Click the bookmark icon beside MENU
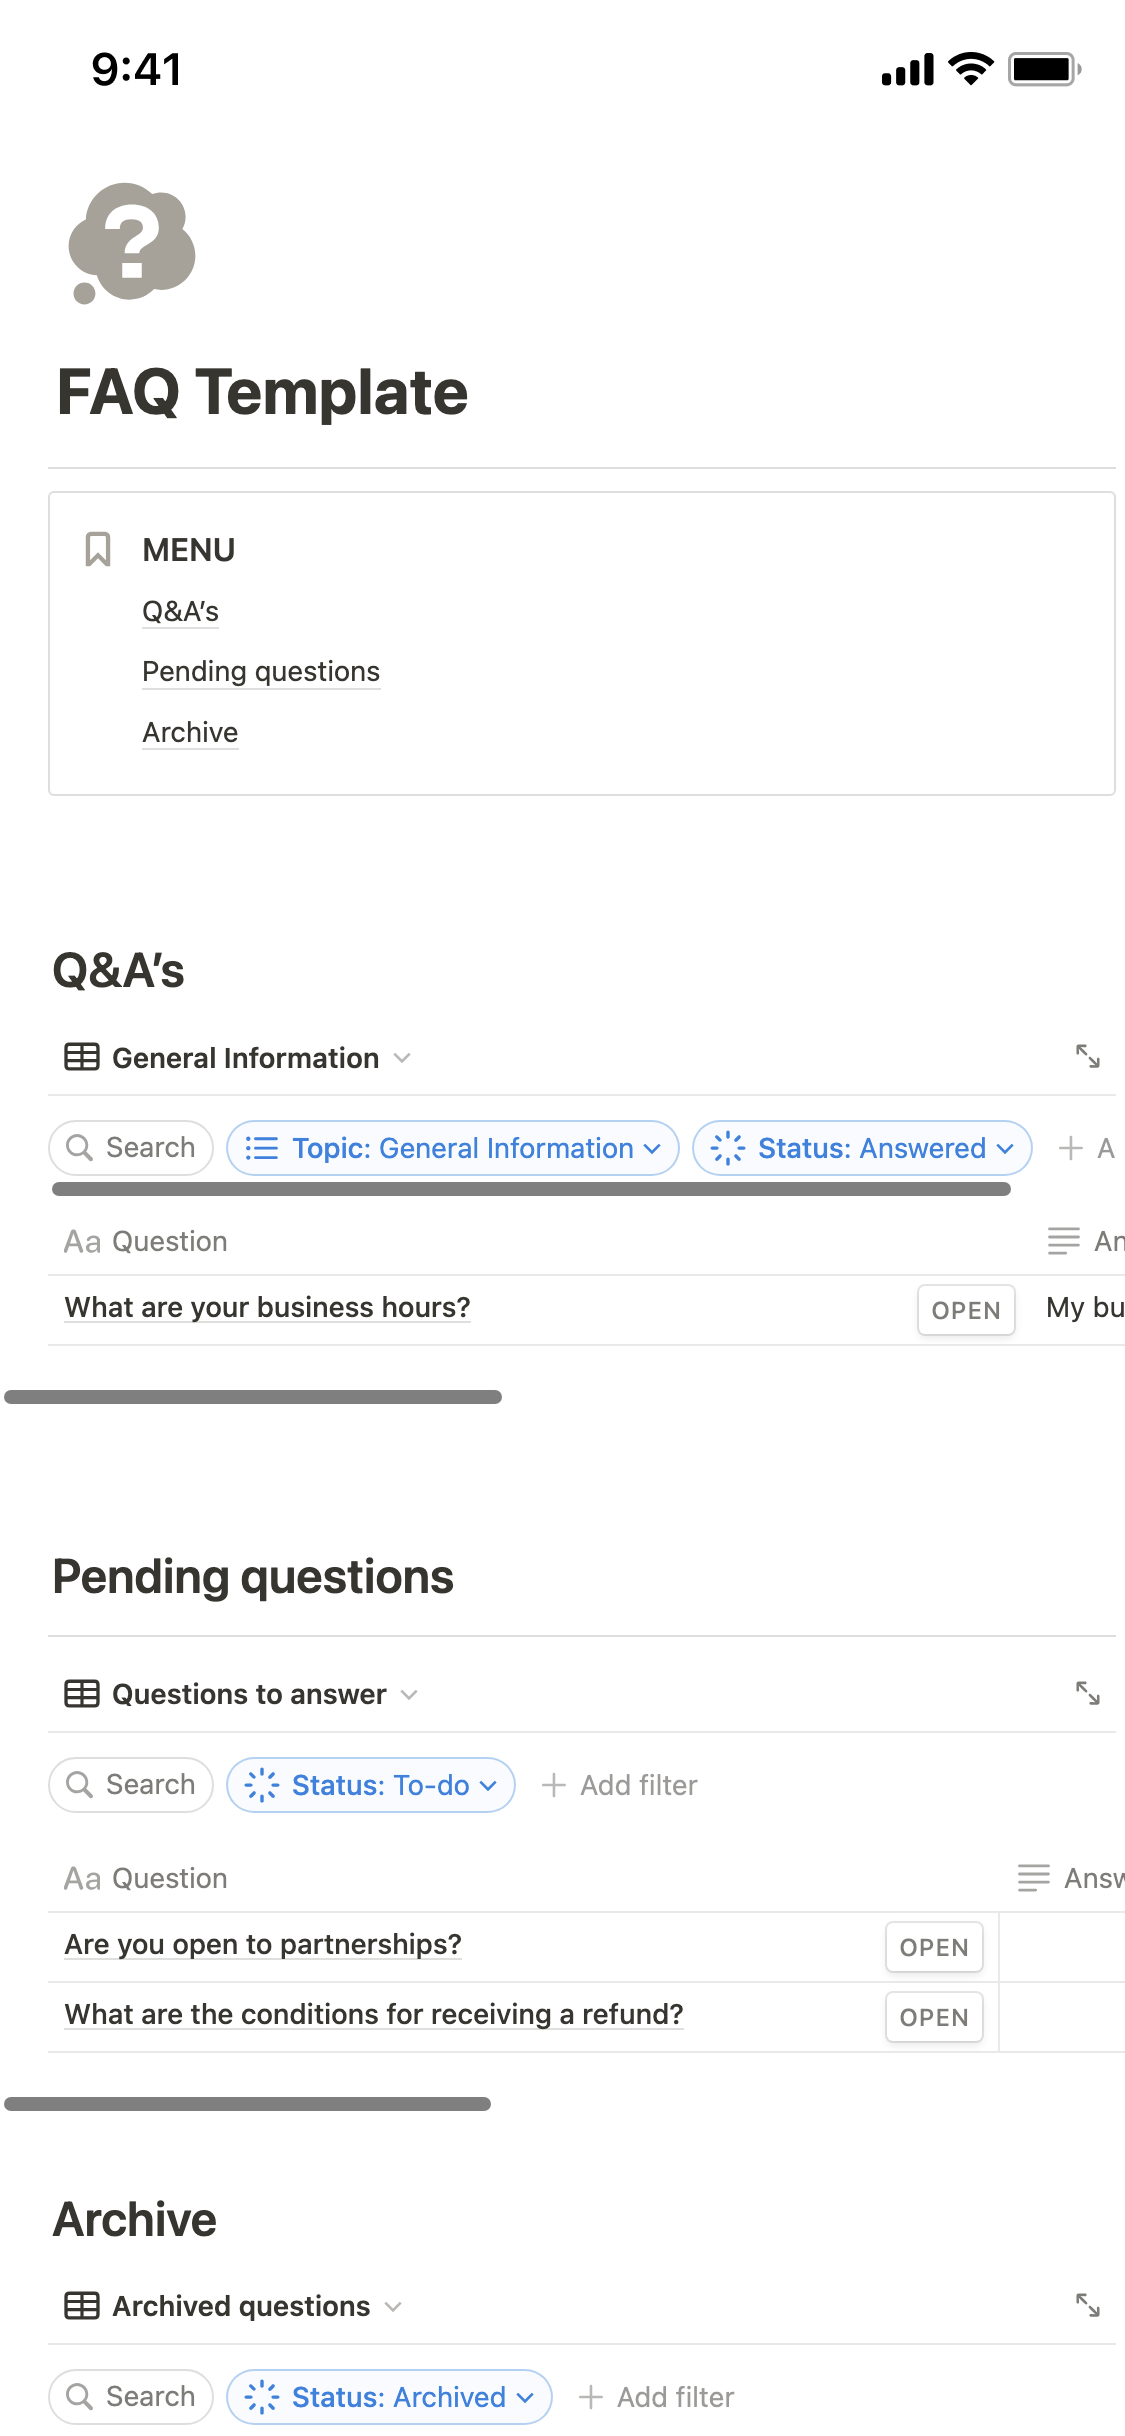 [x=97, y=549]
